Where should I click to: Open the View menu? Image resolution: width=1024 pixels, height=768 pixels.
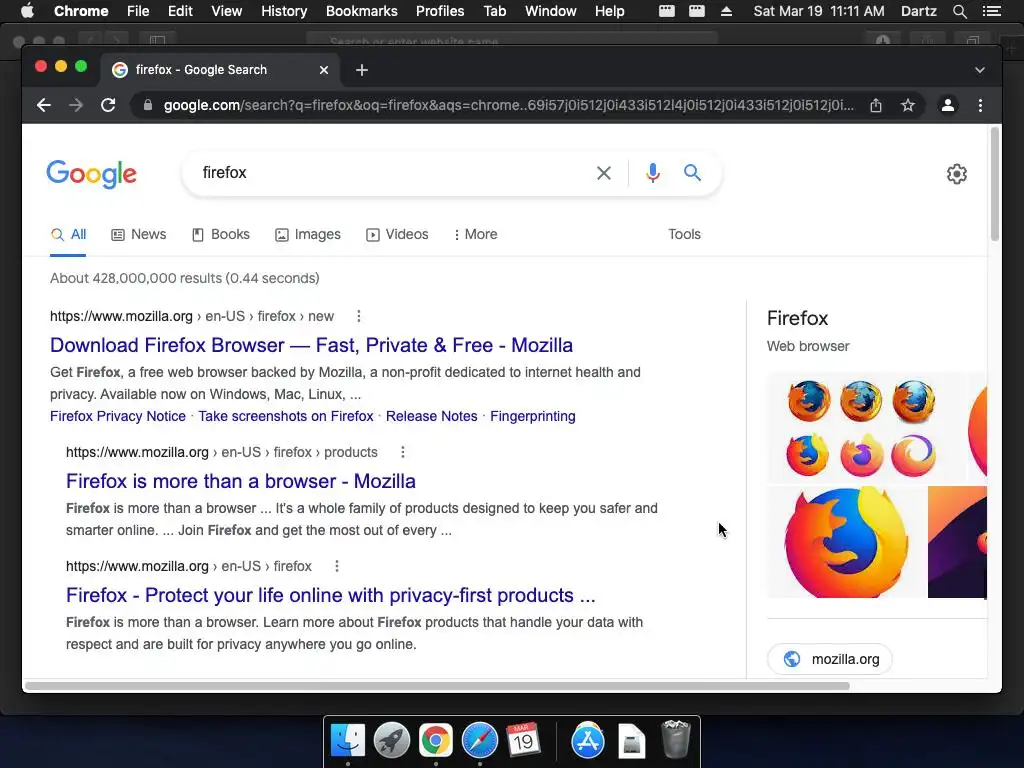(x=227, y=11)
